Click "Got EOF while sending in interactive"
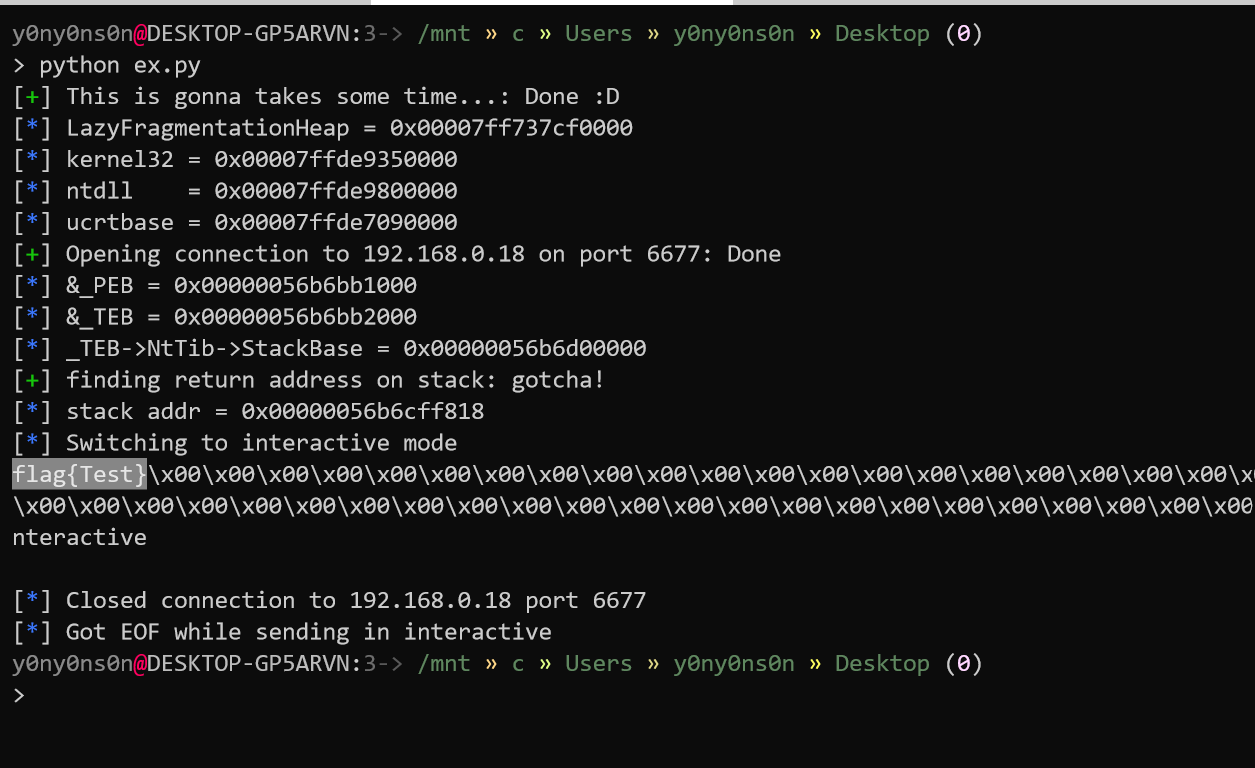The image size is (1255, 768). [x=308, y=632]
